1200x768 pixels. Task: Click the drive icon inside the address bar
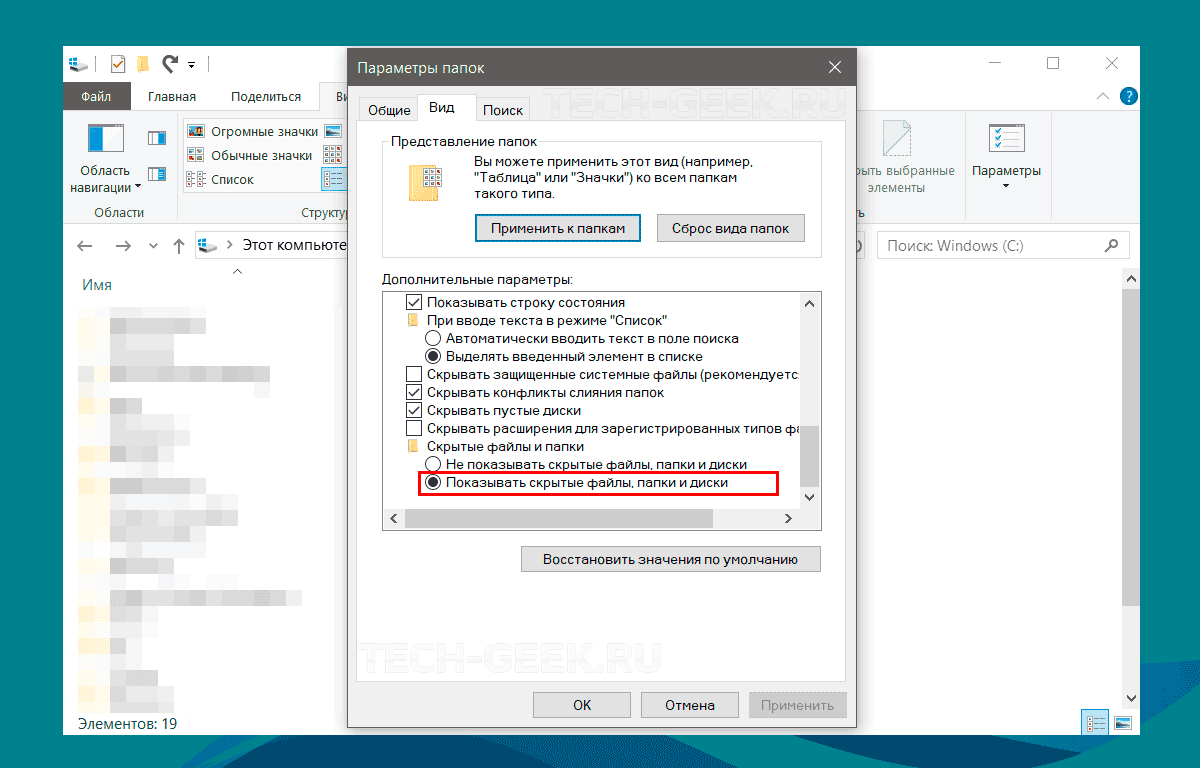pos(209,245)
